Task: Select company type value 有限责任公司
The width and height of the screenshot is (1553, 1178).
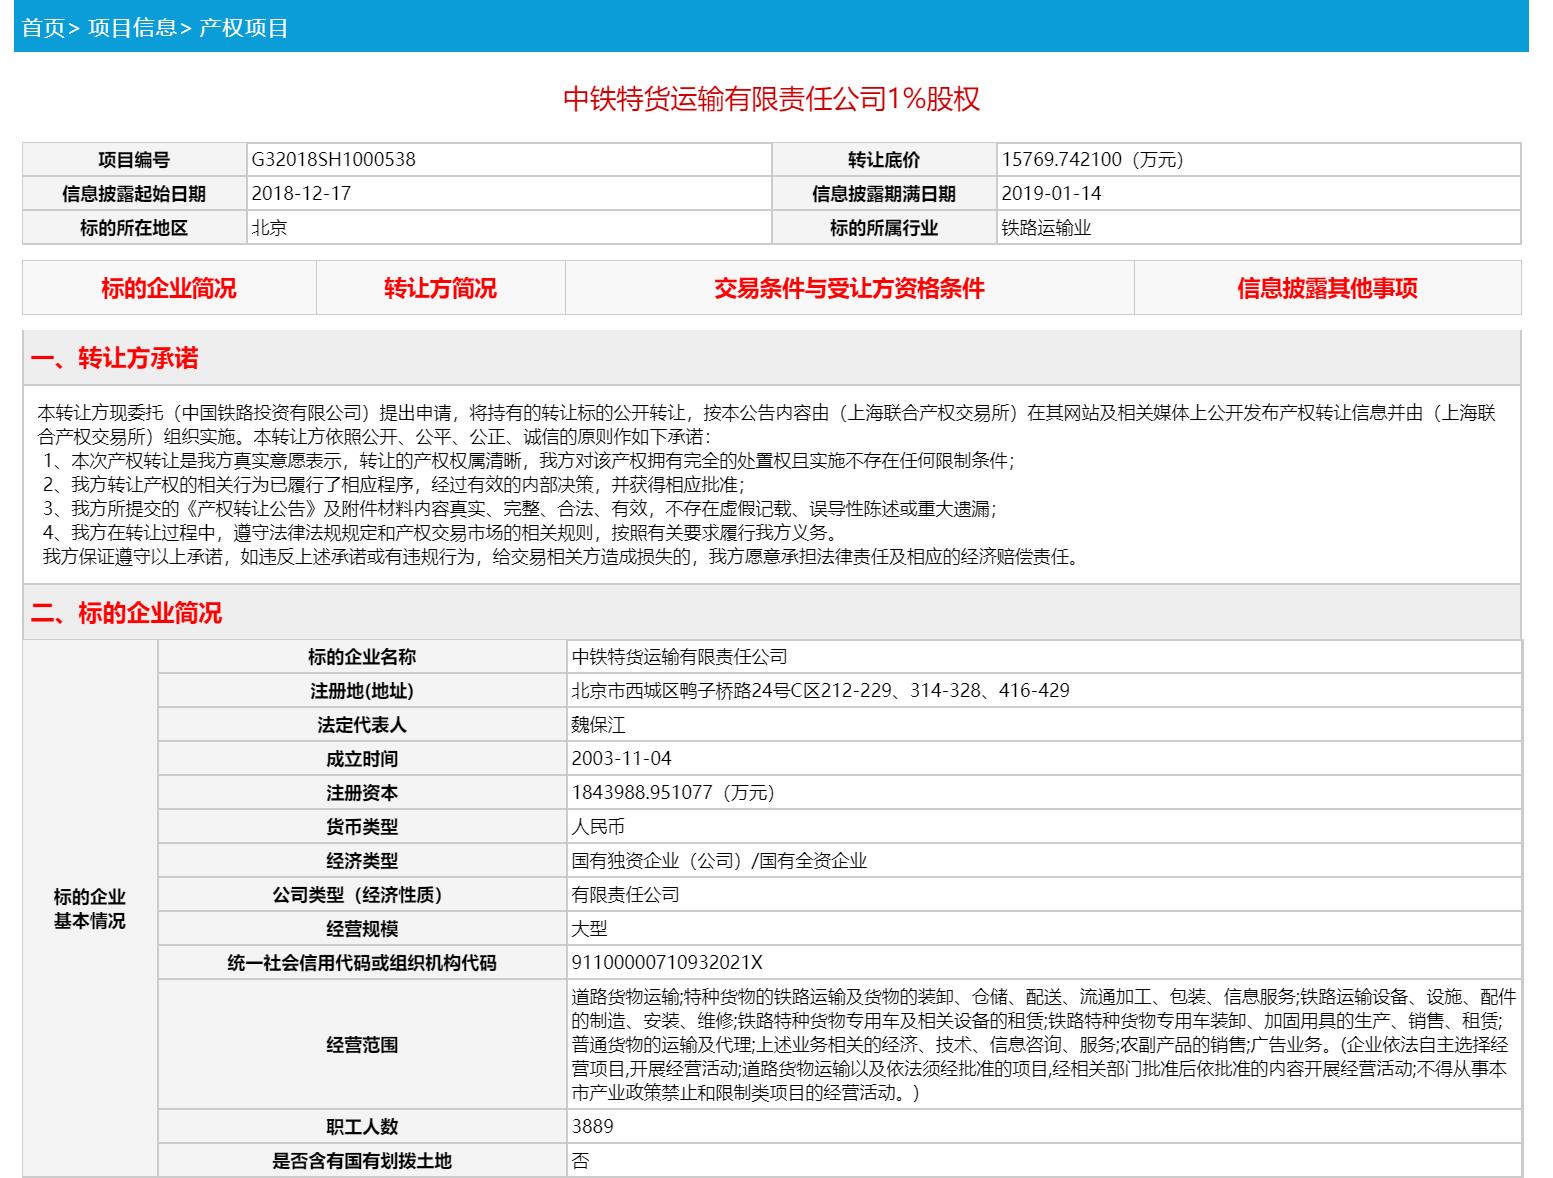Action: tap(625, 895)
